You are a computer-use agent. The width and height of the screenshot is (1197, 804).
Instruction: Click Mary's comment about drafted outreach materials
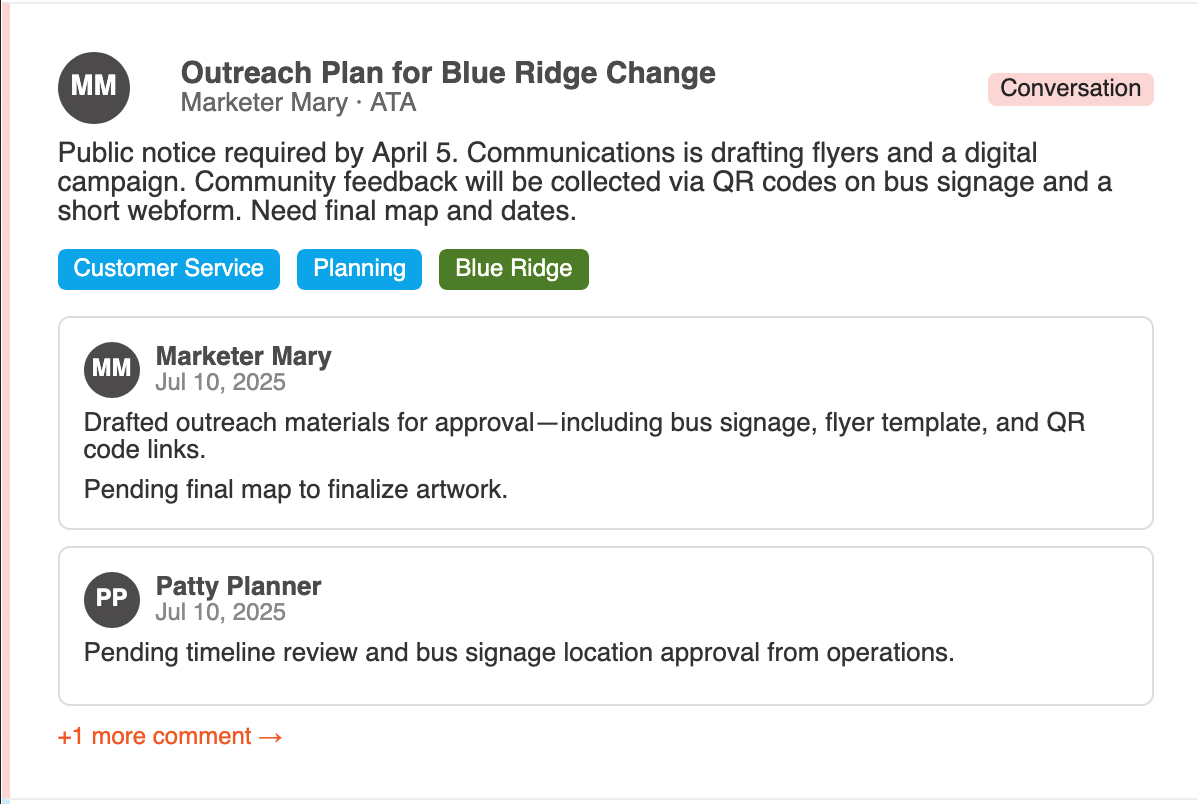coord(584,435)
